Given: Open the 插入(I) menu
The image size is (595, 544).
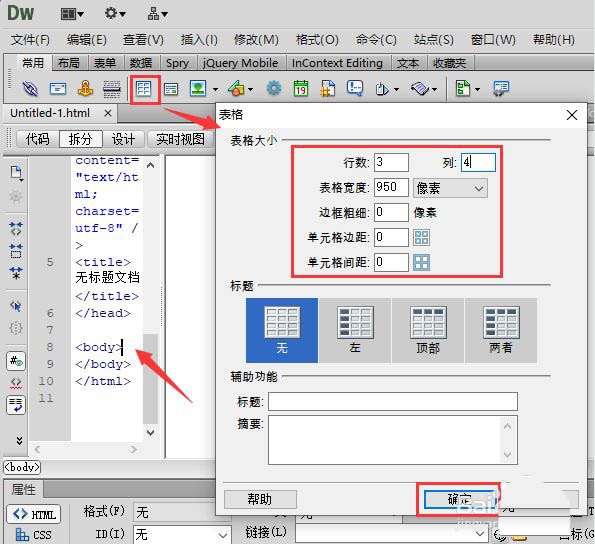Looking at the screenshot, I should pos(199,39).
